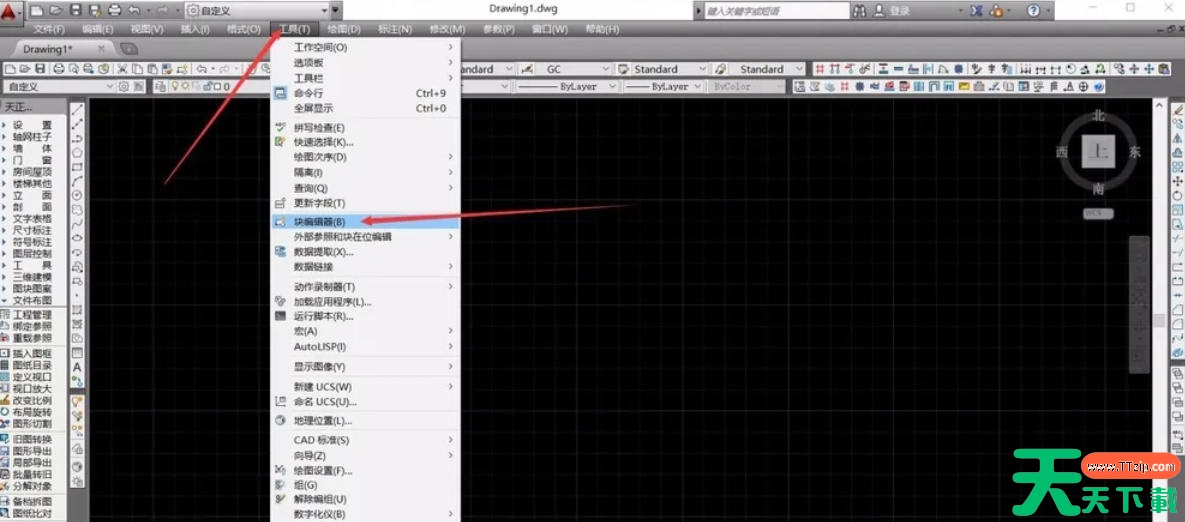The width and height of the screenshot is (1185, 522).
Task: Select 加载应用程序(L) menu entry
Action: coord(366,302)
